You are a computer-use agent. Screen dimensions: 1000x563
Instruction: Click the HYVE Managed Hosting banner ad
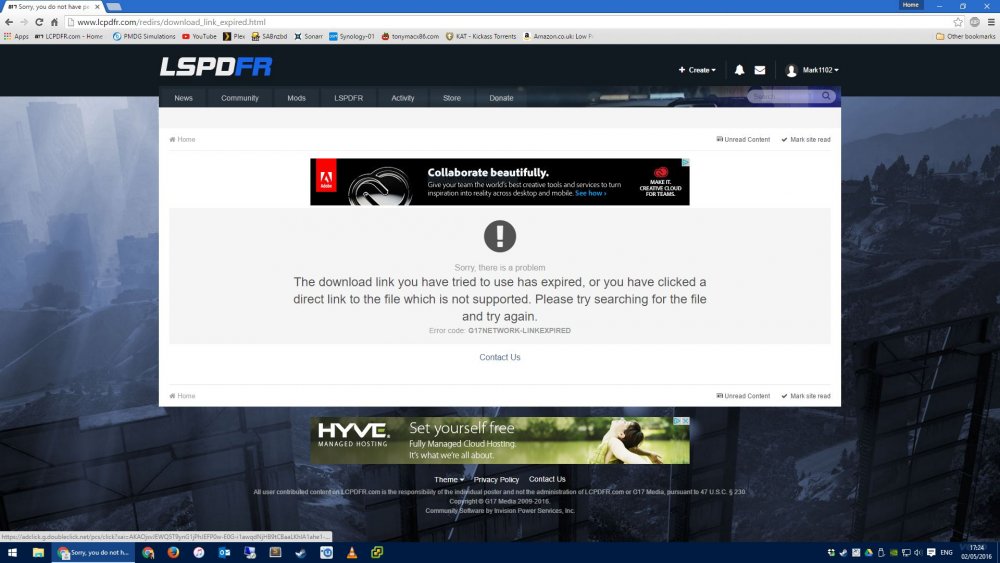pos(500,441)
